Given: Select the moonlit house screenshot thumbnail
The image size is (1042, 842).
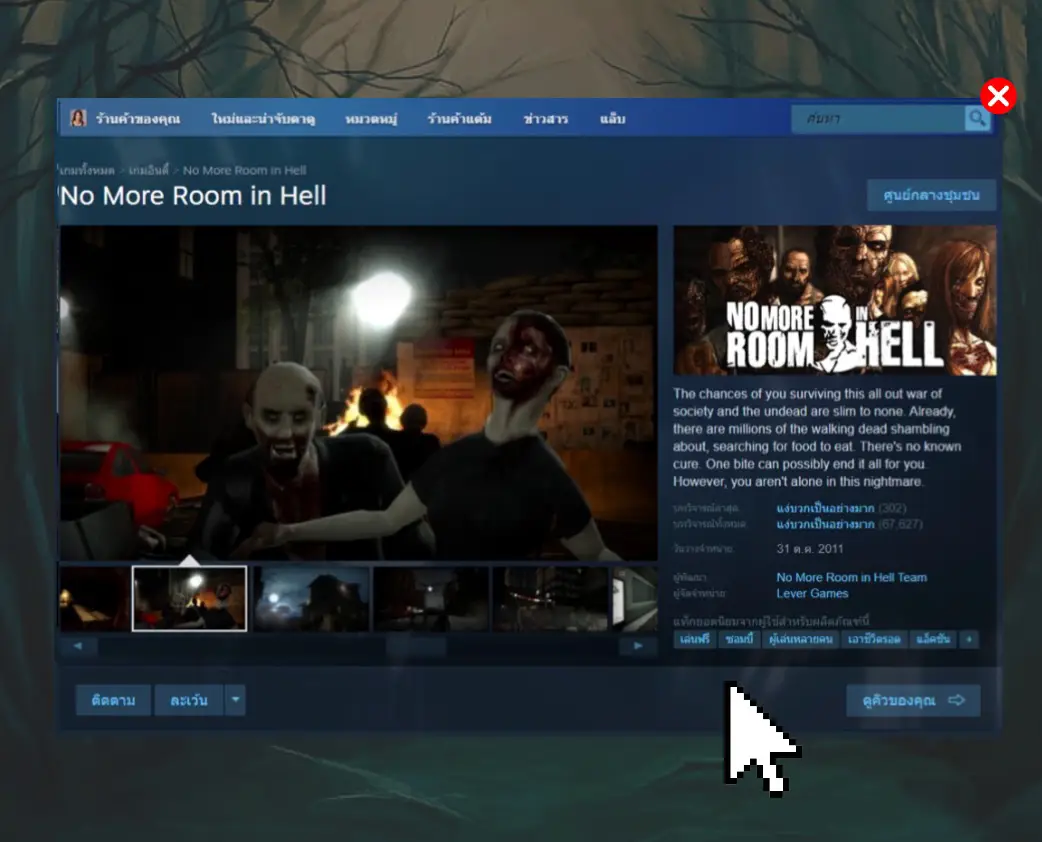Looking at the screenshot, I should pyautogui.click(x=311, y=599).
